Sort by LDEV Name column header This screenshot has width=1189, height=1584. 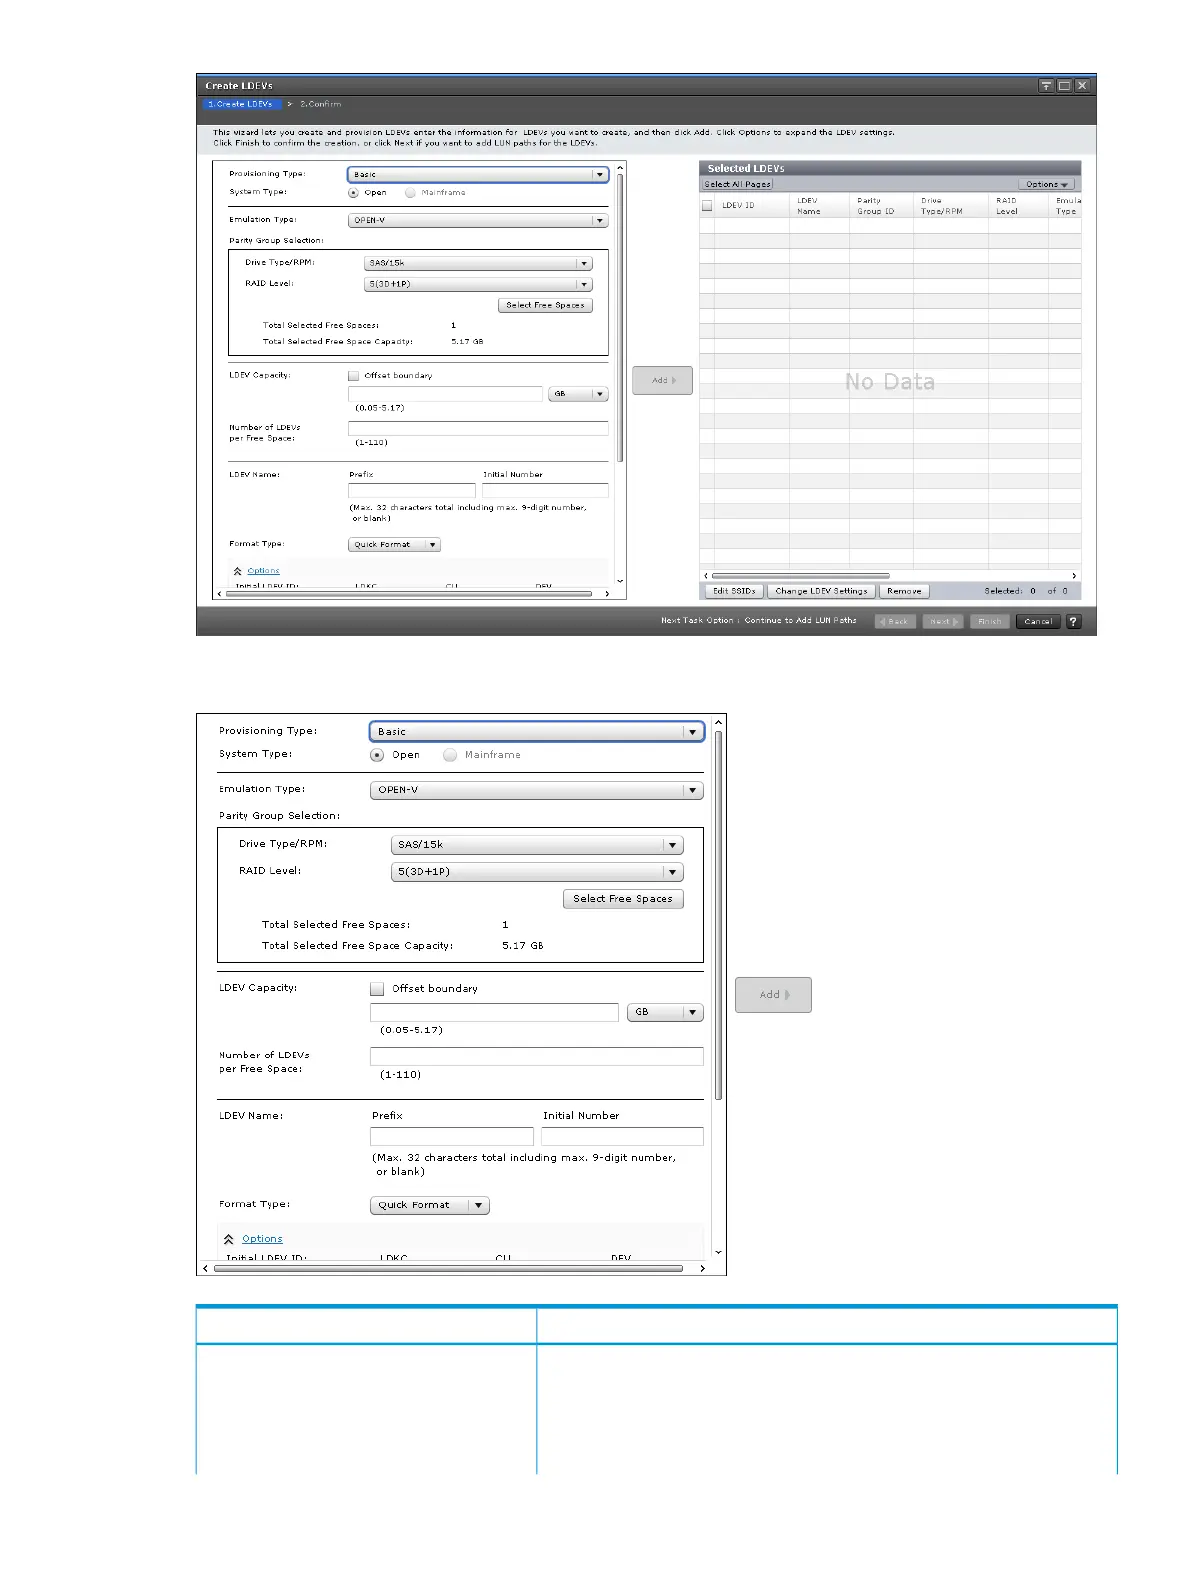click(809, 206)
